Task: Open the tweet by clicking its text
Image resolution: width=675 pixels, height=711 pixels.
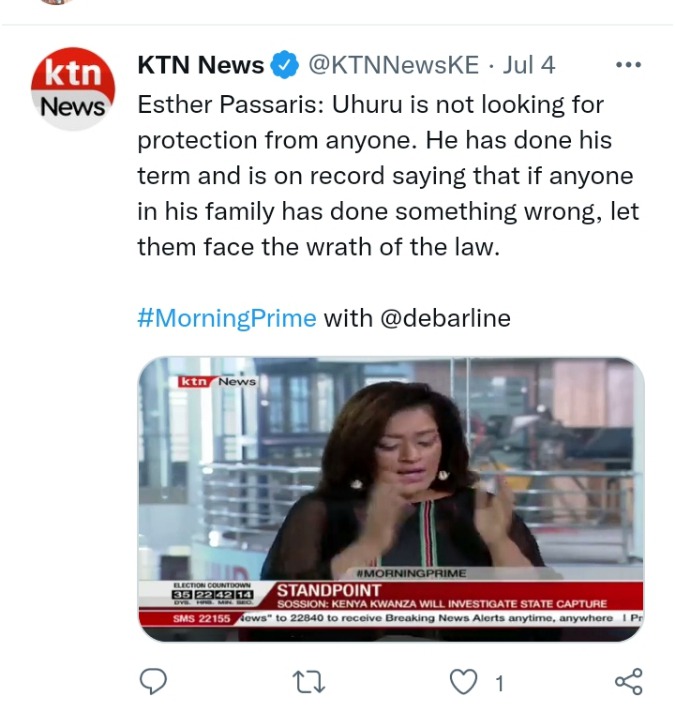Action: click(x=388, y=175)
